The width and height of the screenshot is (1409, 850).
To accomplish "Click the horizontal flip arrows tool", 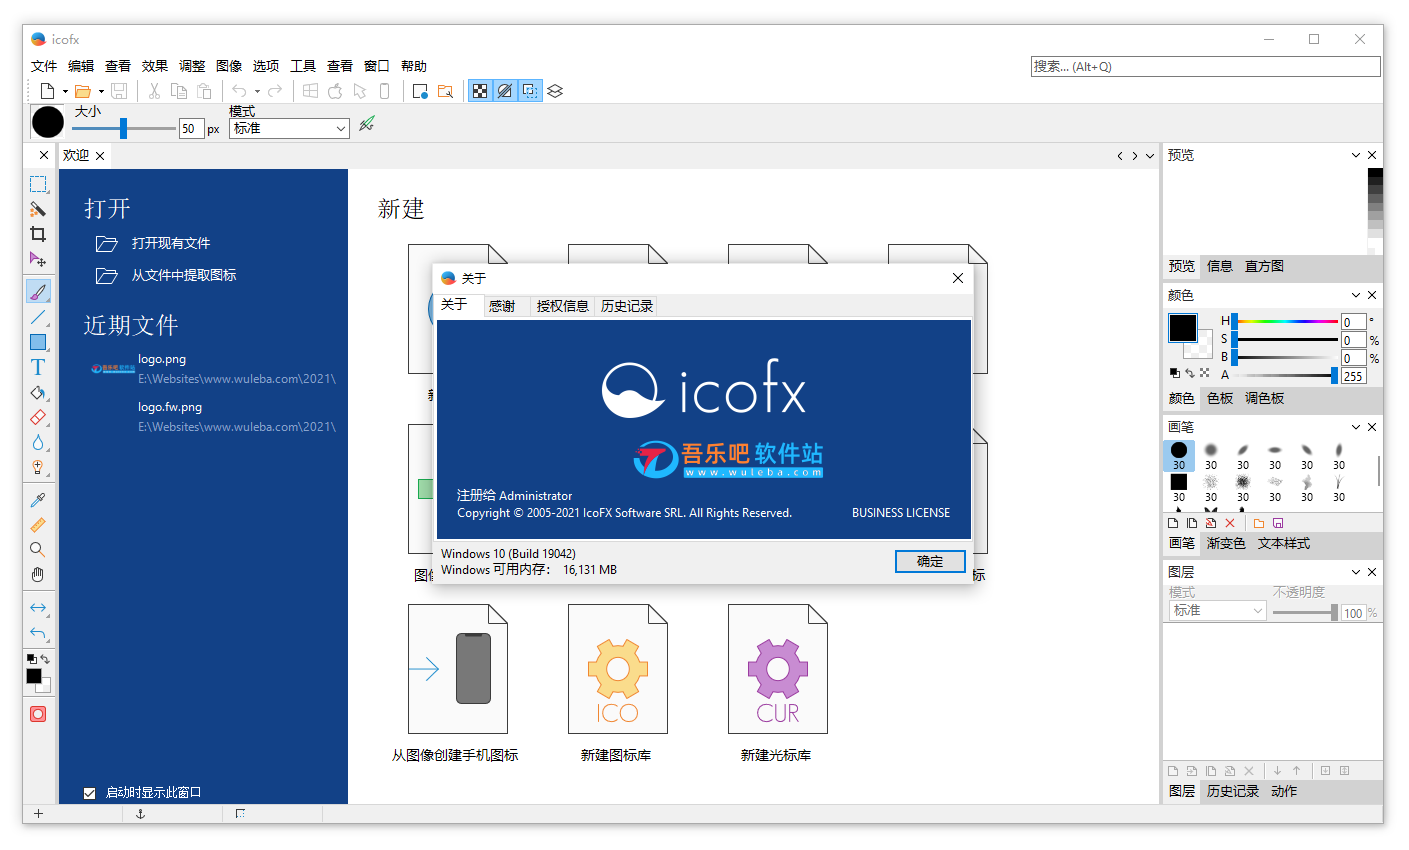I will click(38, 608).
